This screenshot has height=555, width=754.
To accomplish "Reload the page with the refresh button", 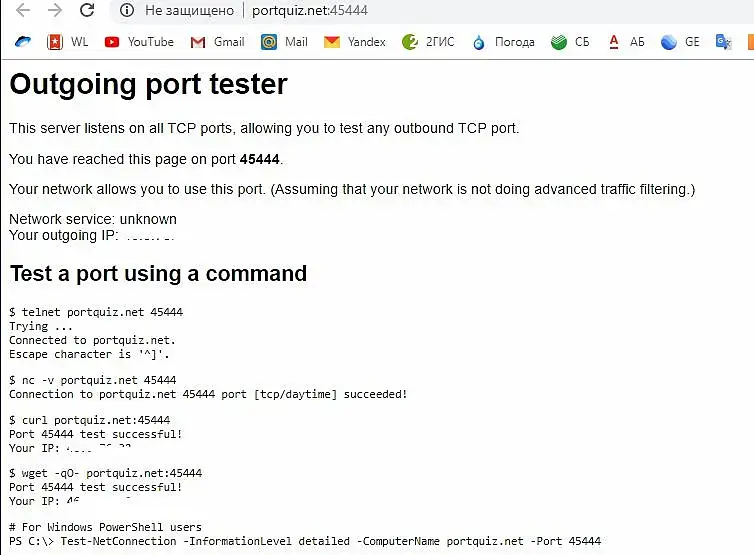I will pos(87,11).
